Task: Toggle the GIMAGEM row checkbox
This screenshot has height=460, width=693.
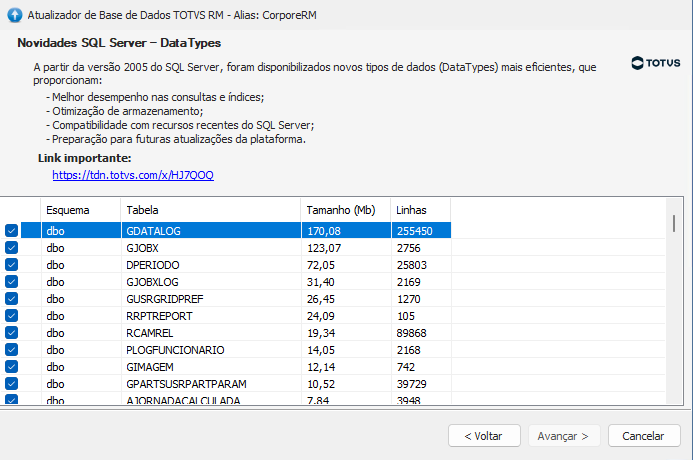Action: [x=11, y=366]
